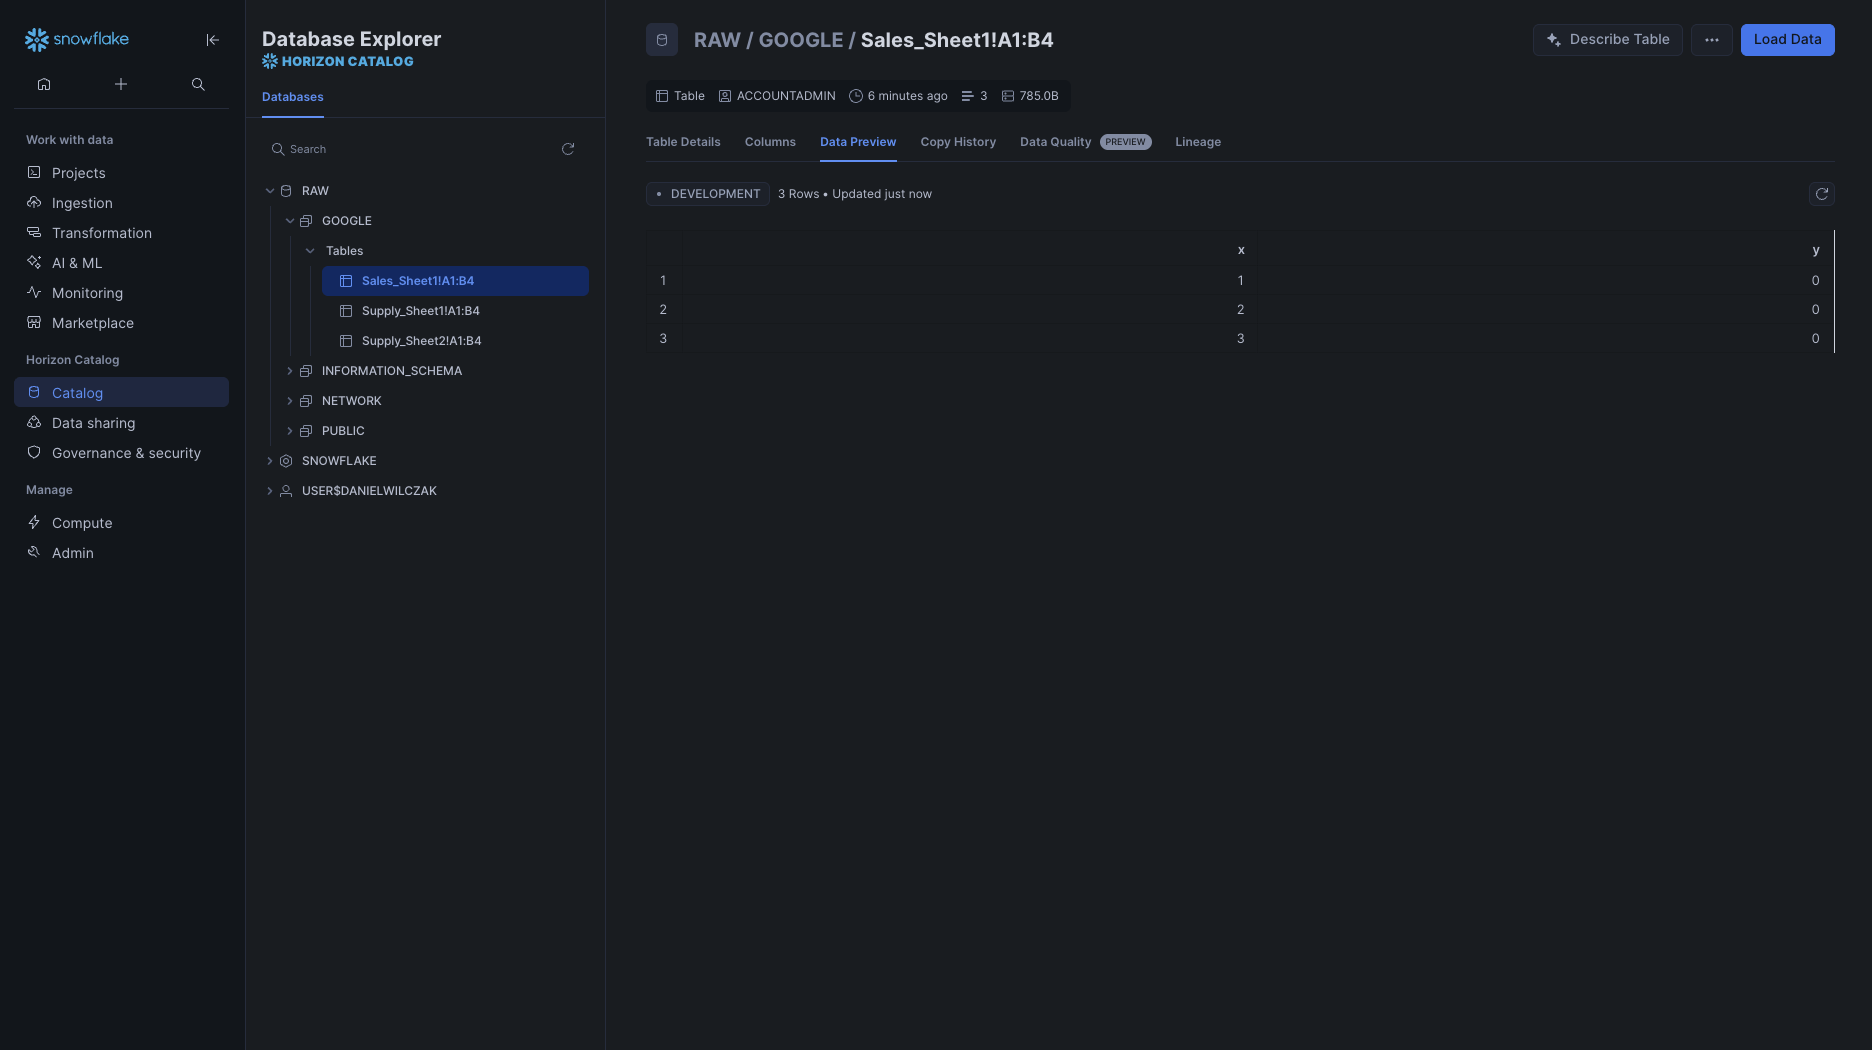Collapse the Tables folder
The image size is (1872, 1050).
pyautogui.click(x=310, y=251)
